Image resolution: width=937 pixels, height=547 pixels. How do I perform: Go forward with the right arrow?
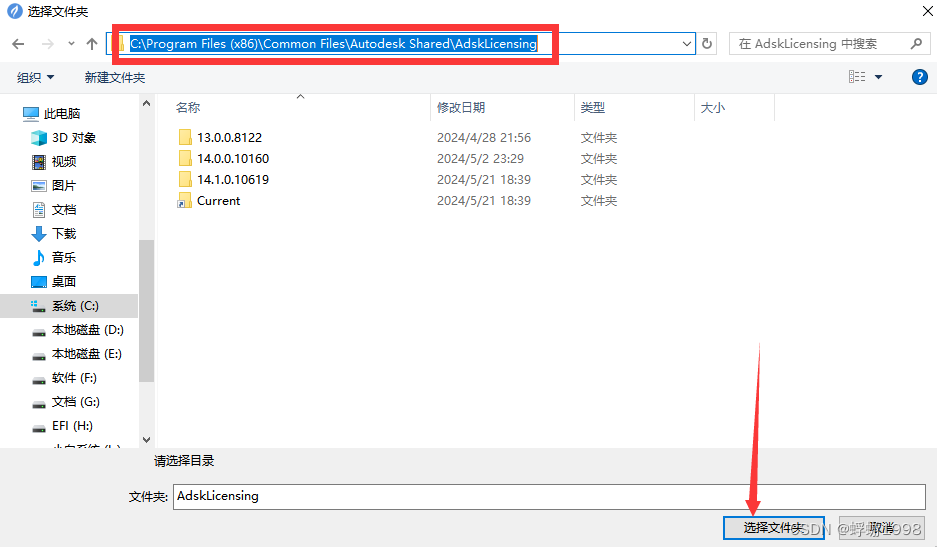coord(48,44)
